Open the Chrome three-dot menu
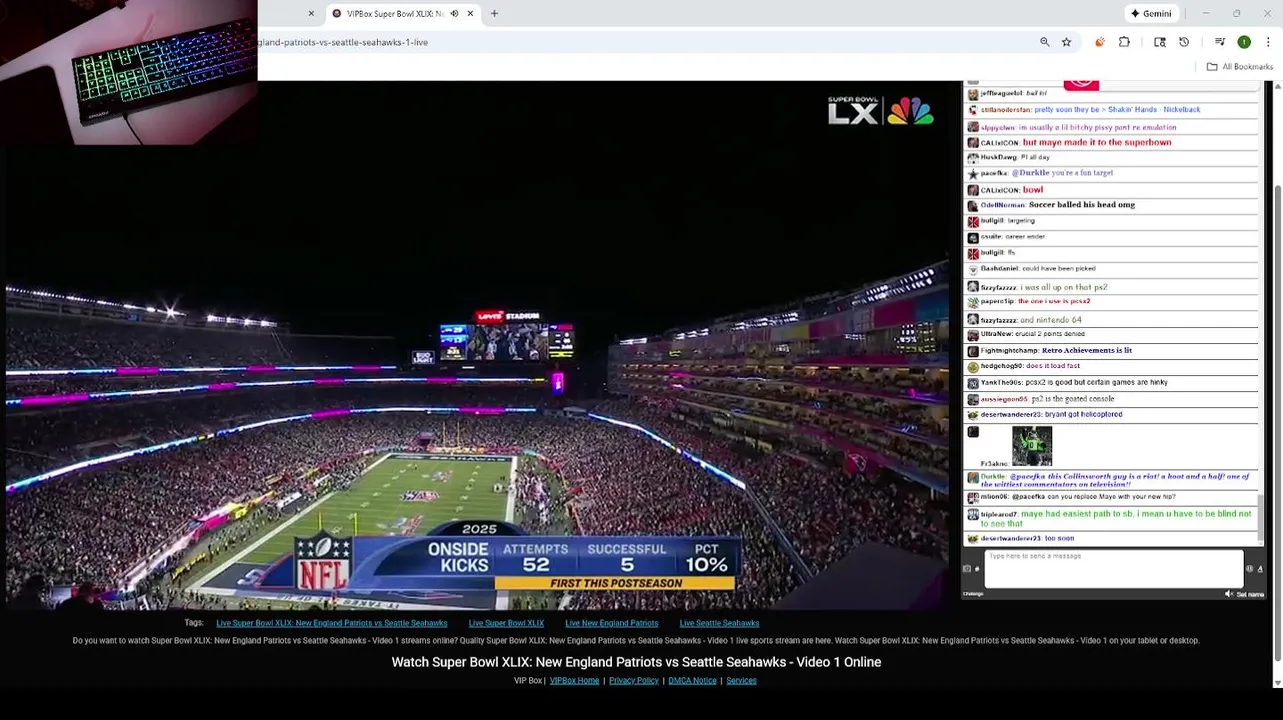This screenshot has height=720, width=1283. (1268, 42)
